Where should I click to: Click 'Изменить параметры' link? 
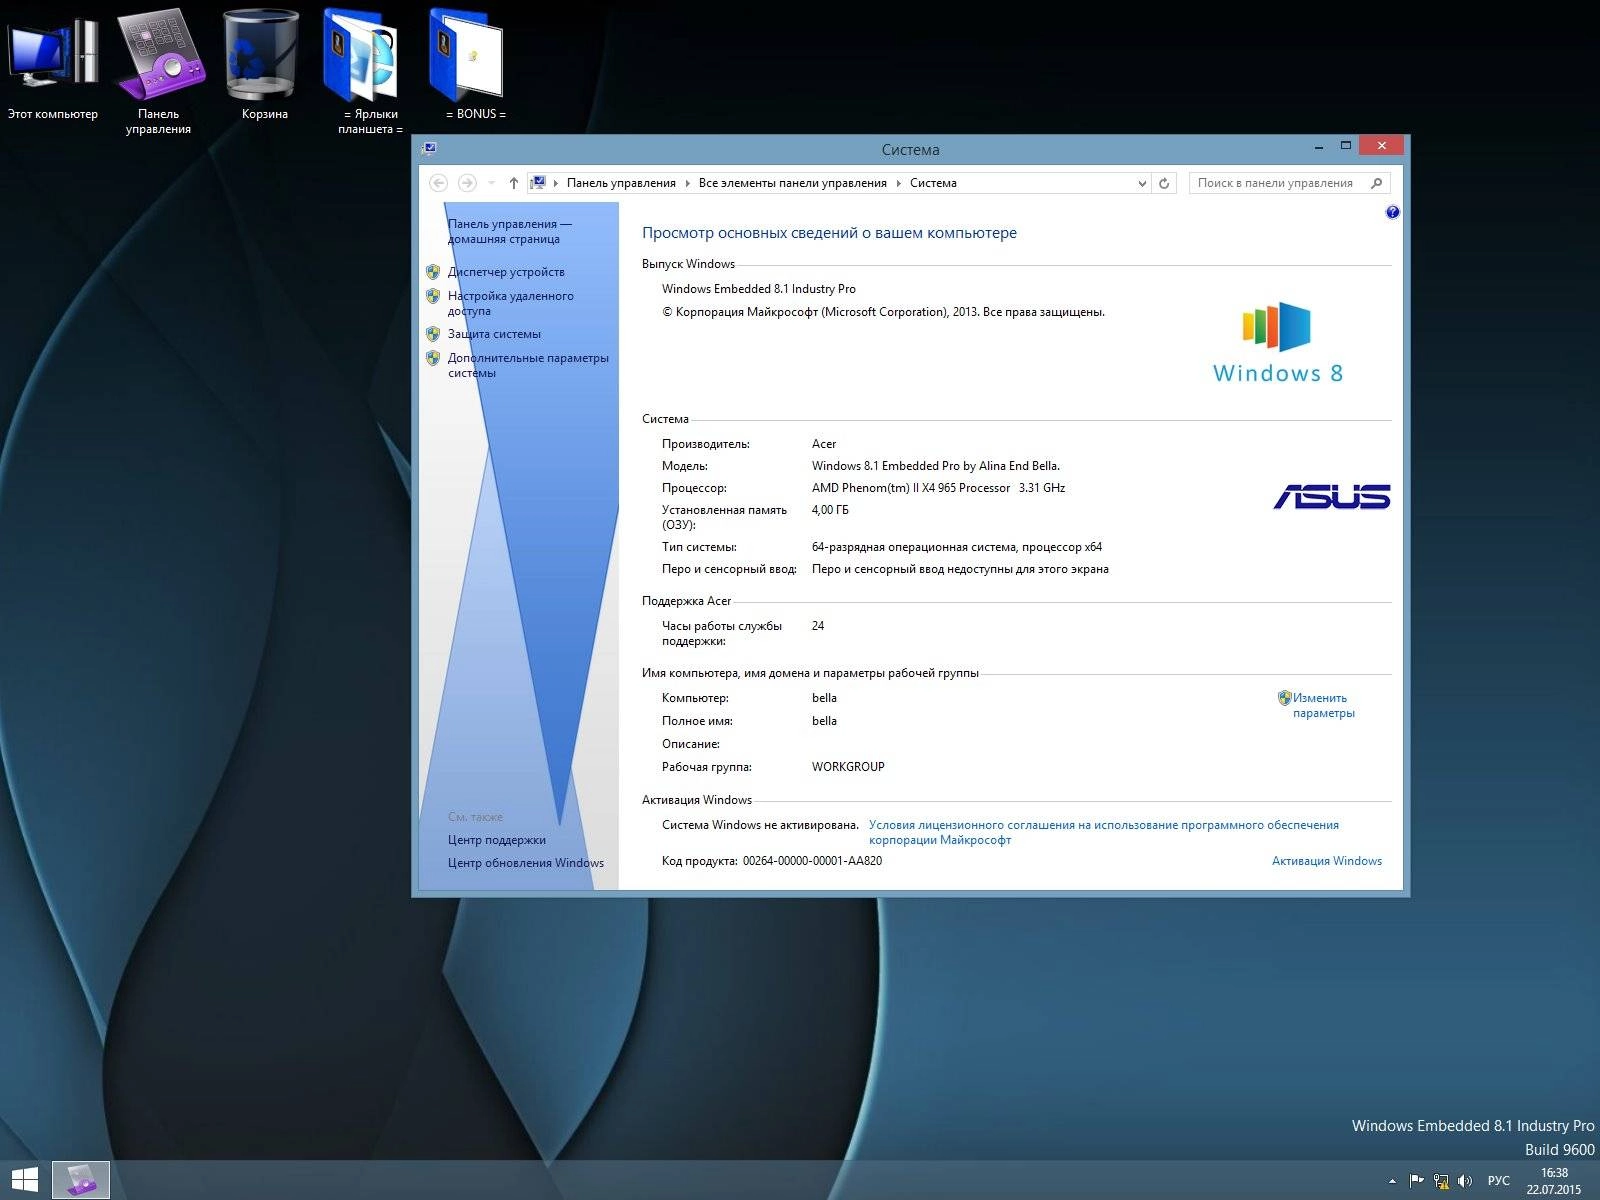point(1323,705)
